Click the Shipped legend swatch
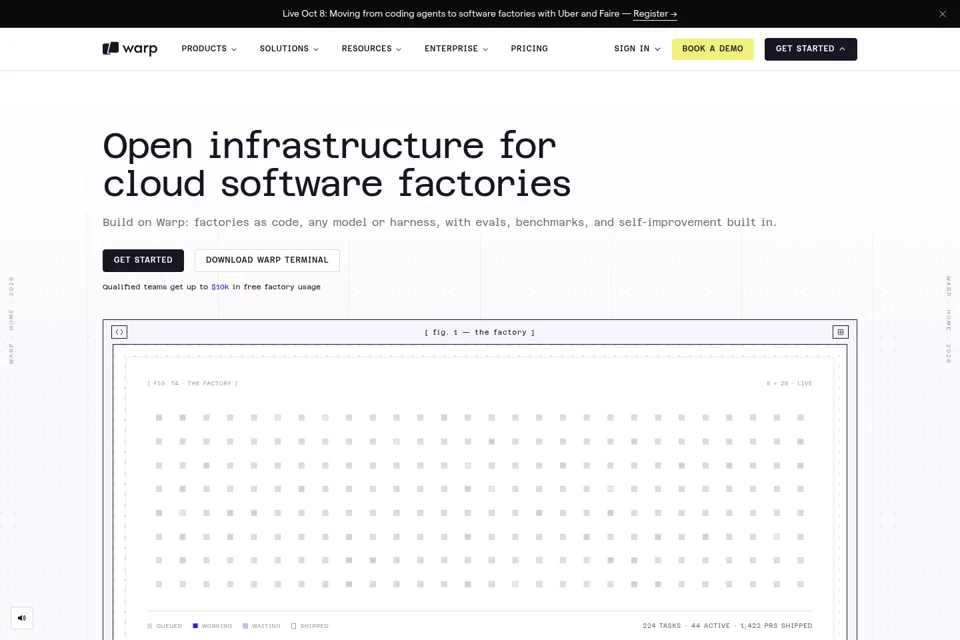 [x=293, y=626]
